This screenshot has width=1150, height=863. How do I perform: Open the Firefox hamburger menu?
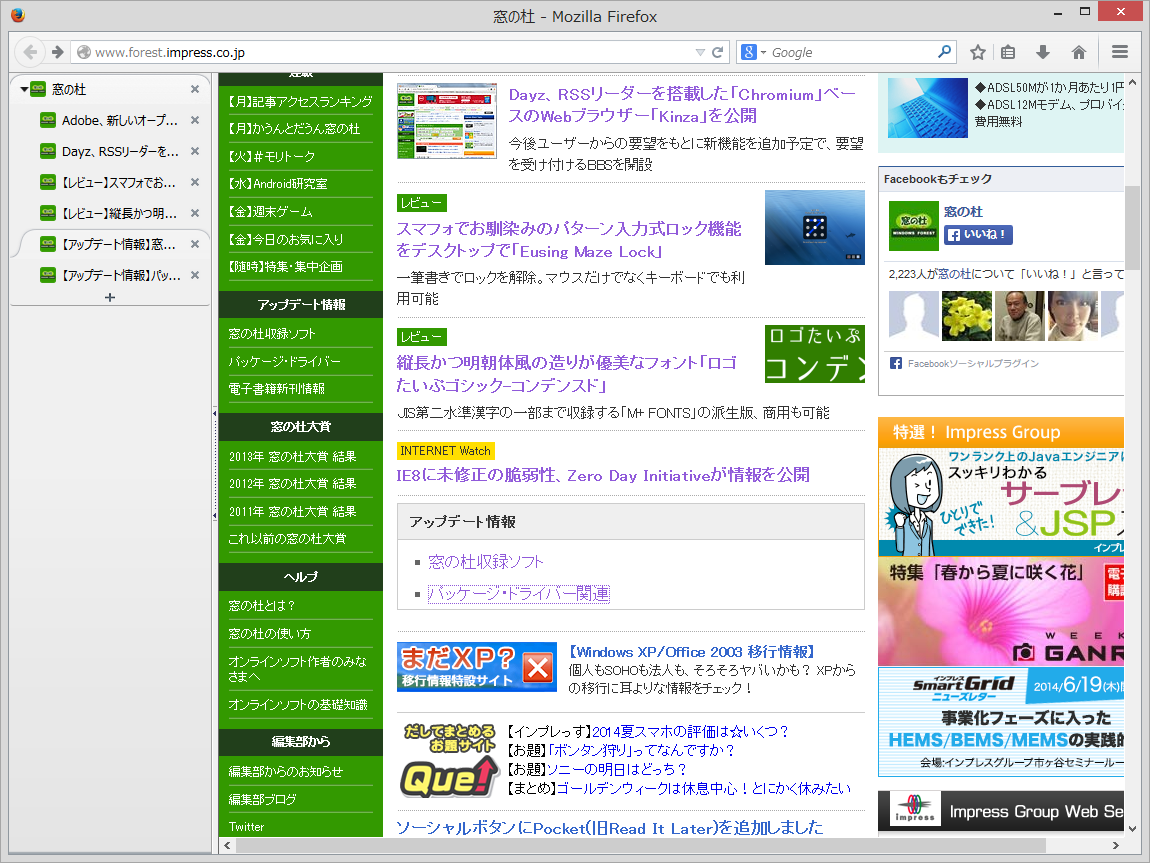point(1121,51)
